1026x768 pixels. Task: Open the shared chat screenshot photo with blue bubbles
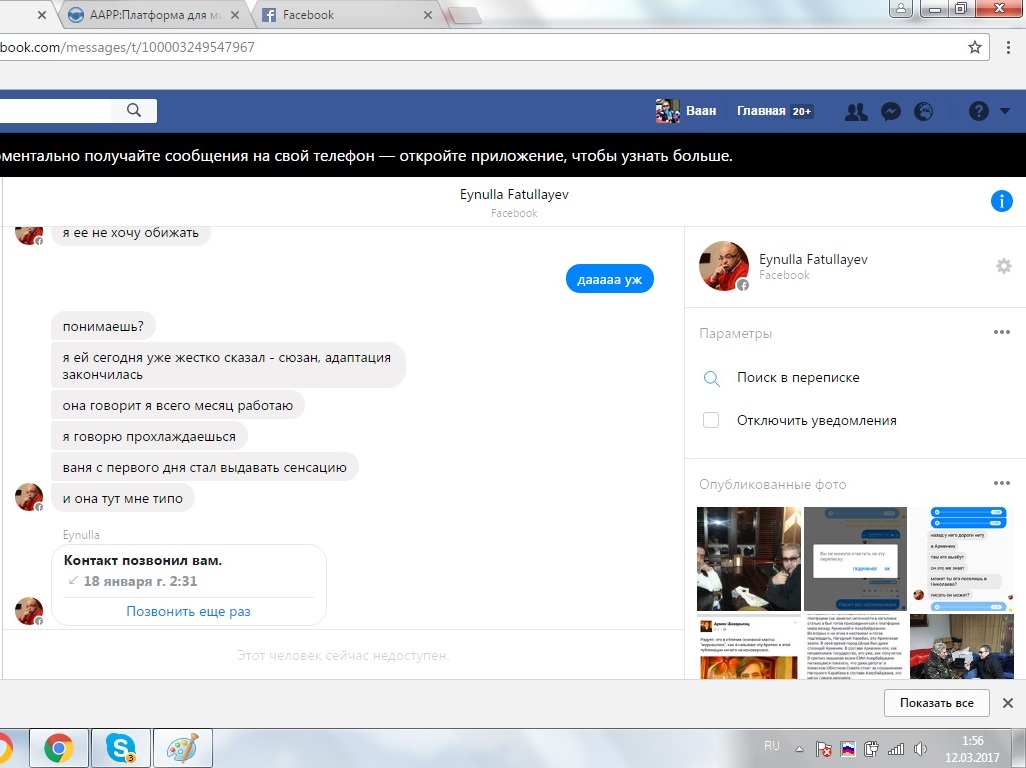(x=962, y=559)
